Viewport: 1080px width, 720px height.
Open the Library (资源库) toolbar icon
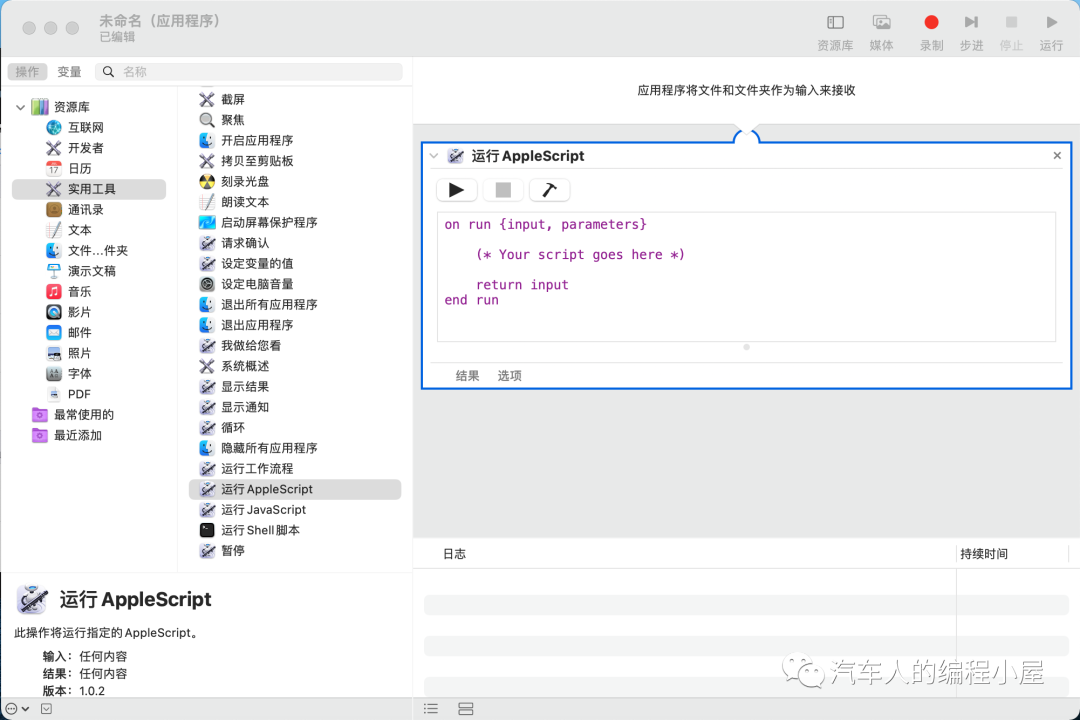click(835, 23)
